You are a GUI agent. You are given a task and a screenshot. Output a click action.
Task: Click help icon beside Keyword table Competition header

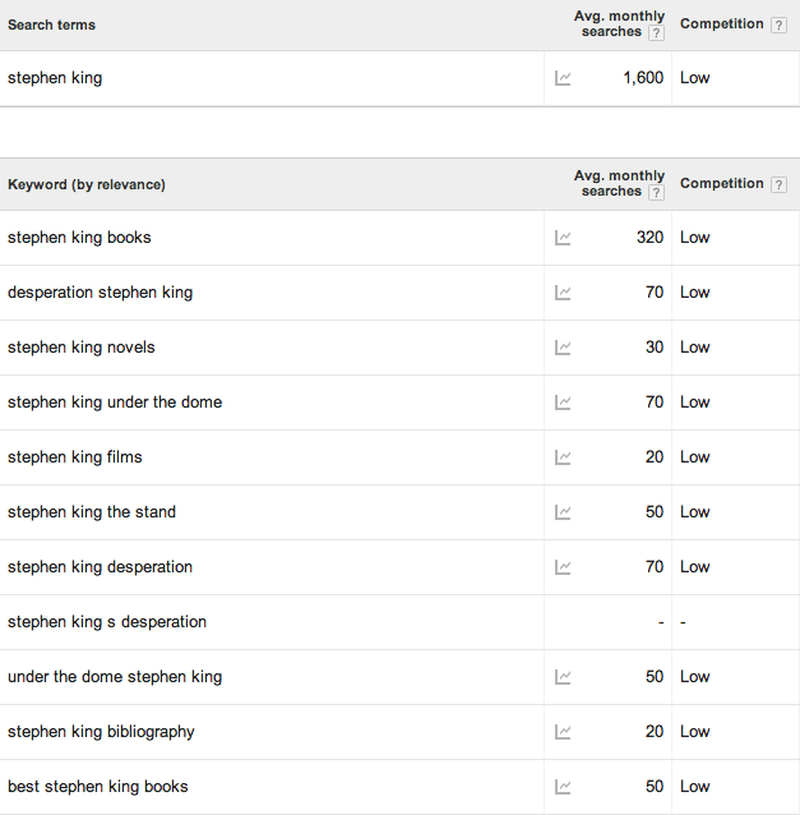pyautogui.click(x=778, y=185)
